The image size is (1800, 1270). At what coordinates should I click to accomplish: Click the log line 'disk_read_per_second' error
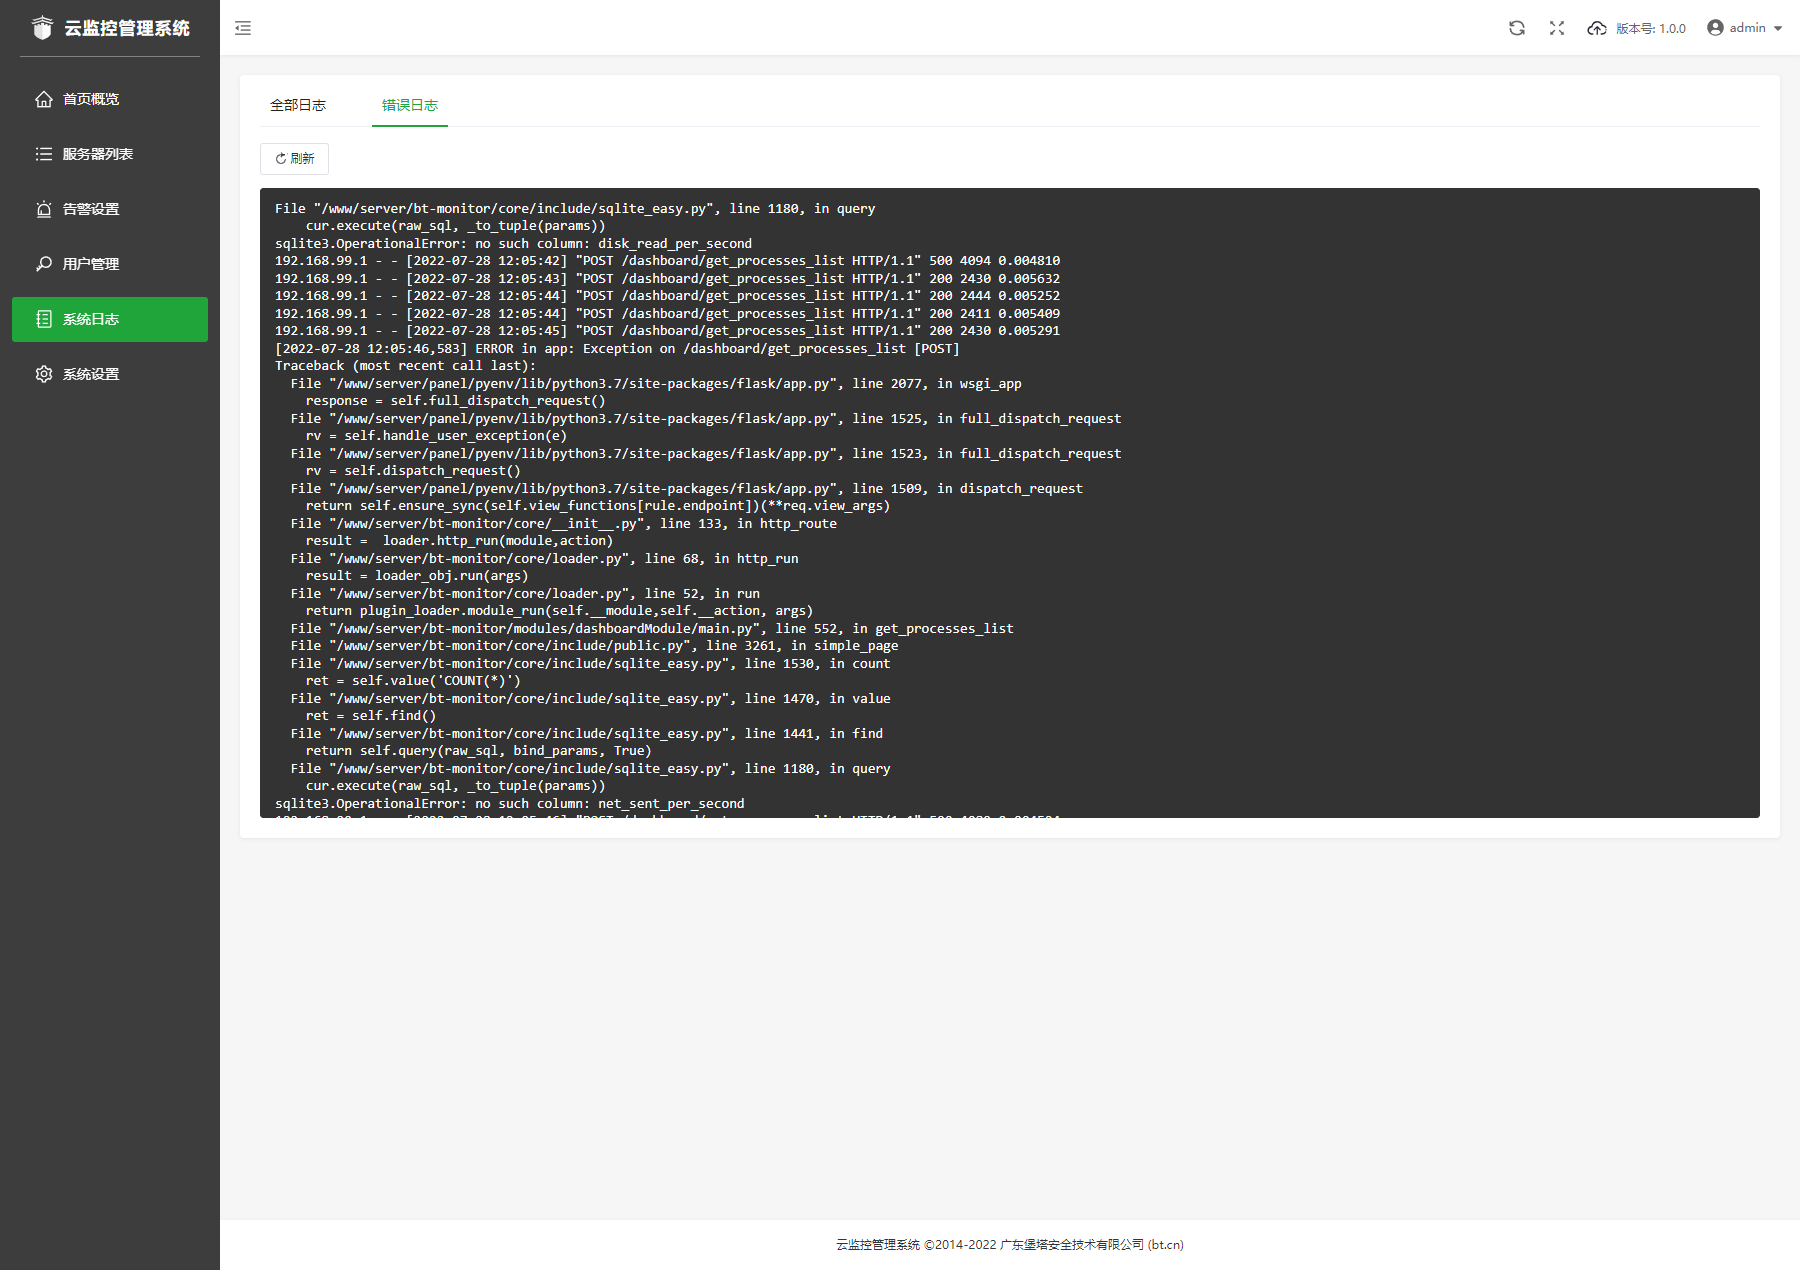tap(513, 244)
